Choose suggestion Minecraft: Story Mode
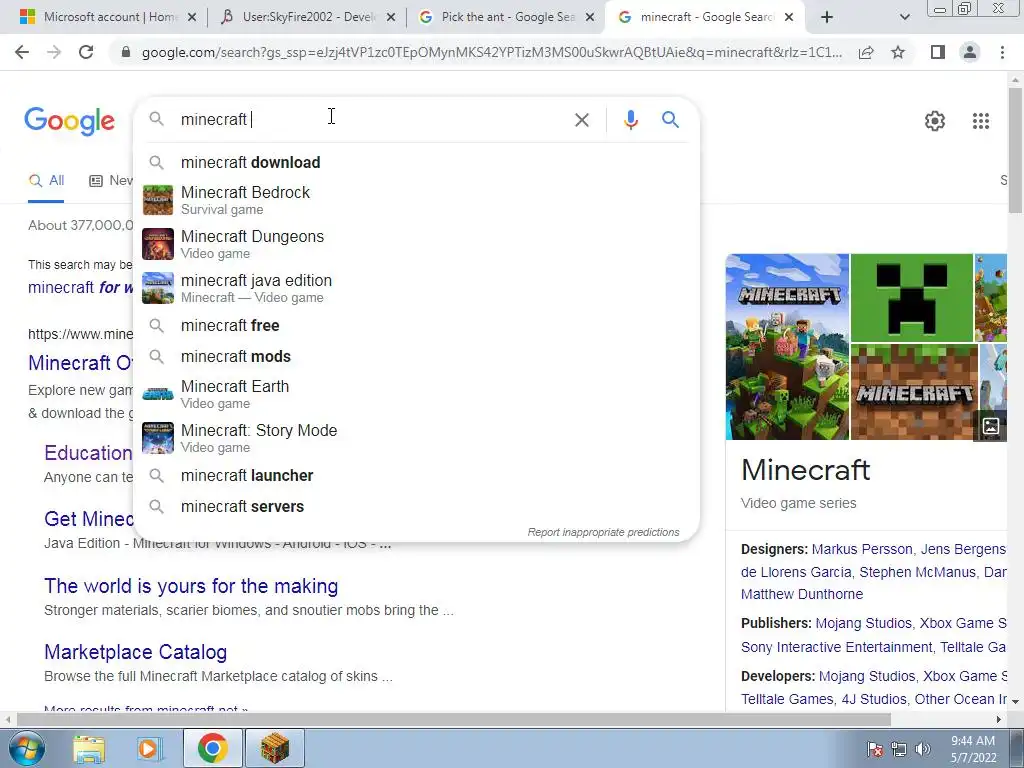The height and width of the screenshot is (768, 1024). [x=416, y=438]
